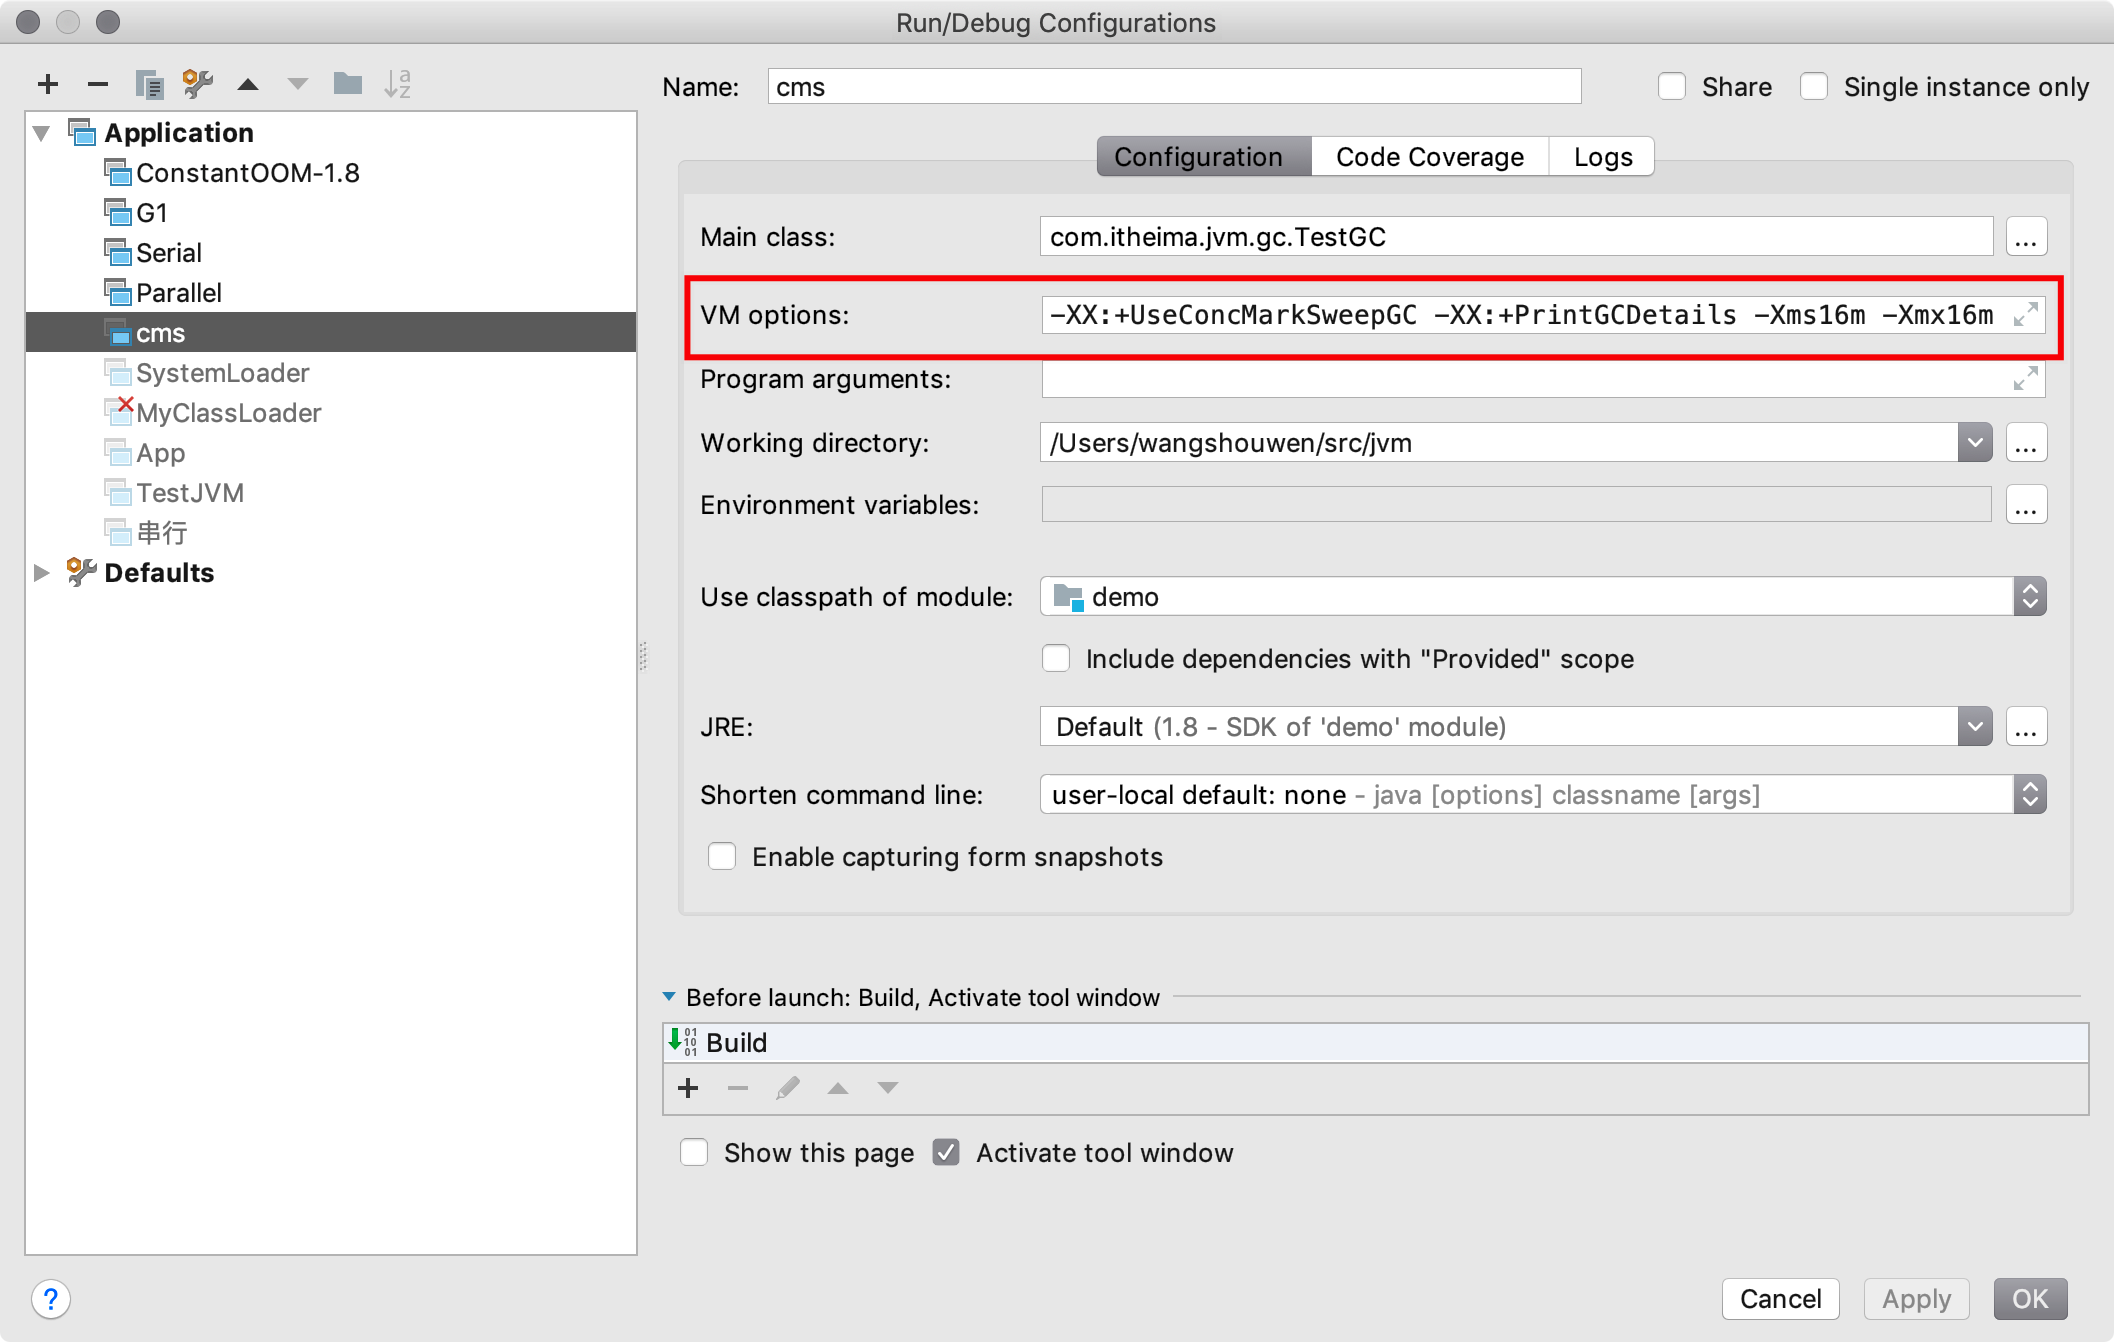Toggle Include dependencies with Provided scope
The width and height of the screenshot is (2114, 1342).
click(x=1056, y=659)
